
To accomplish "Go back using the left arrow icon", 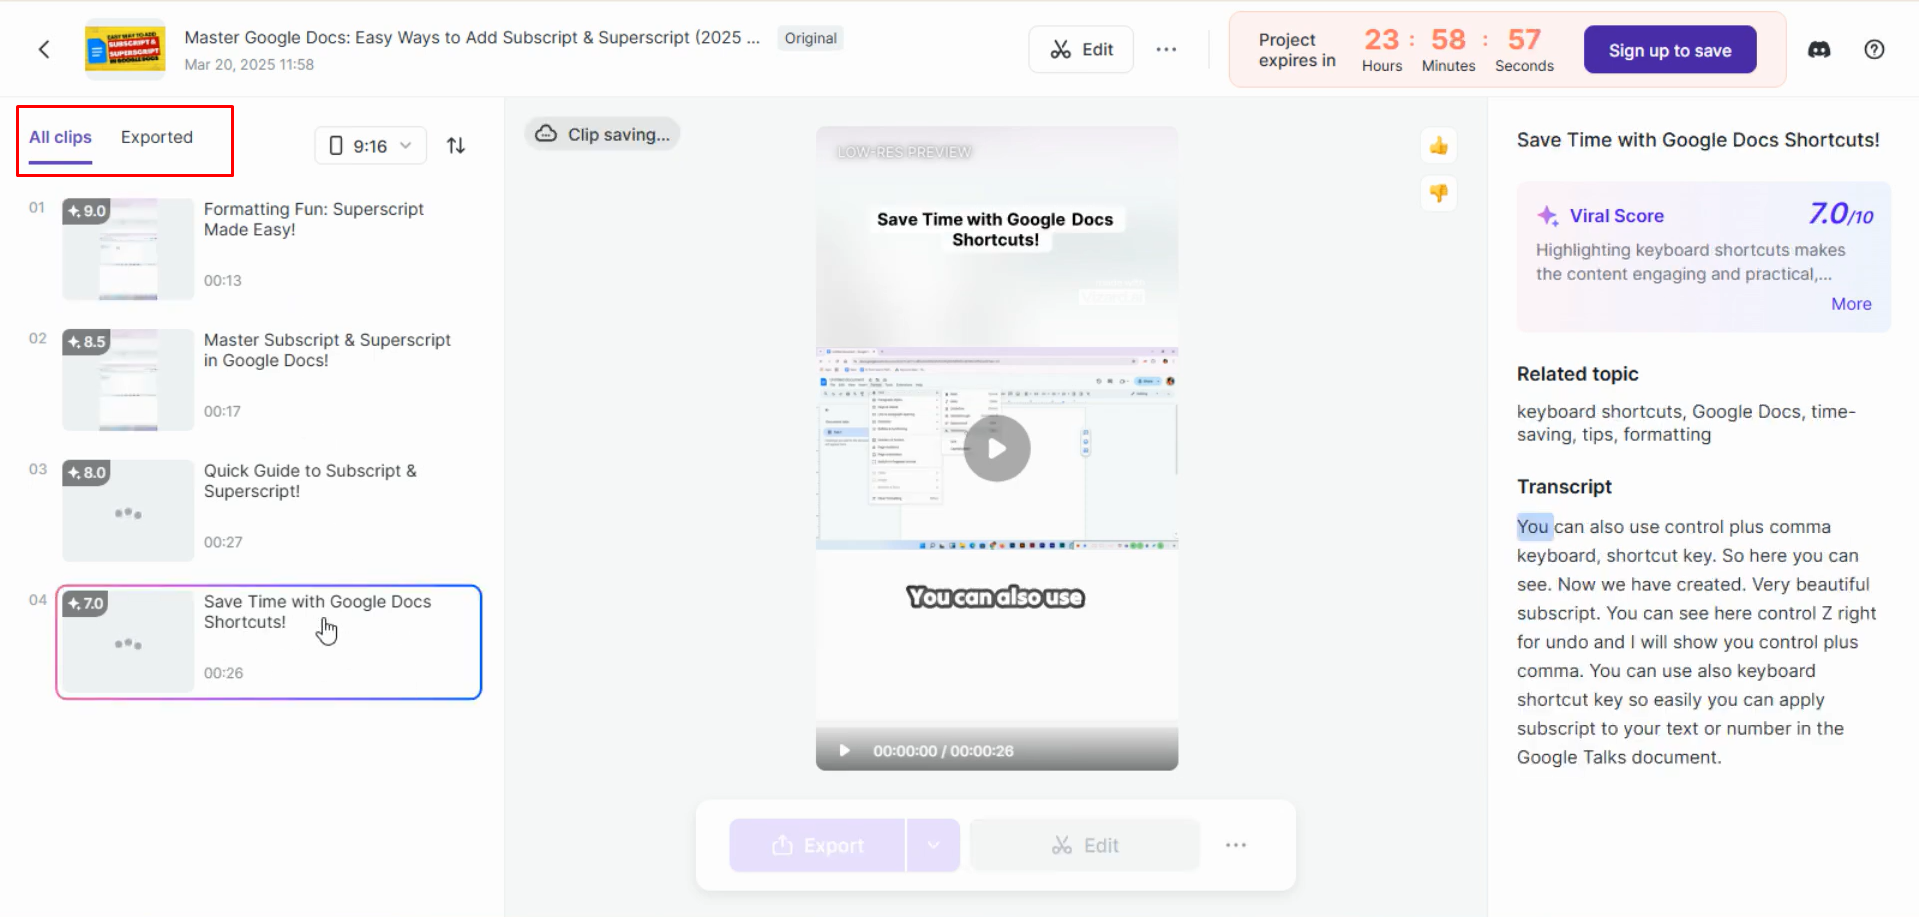I will [44, 49].
